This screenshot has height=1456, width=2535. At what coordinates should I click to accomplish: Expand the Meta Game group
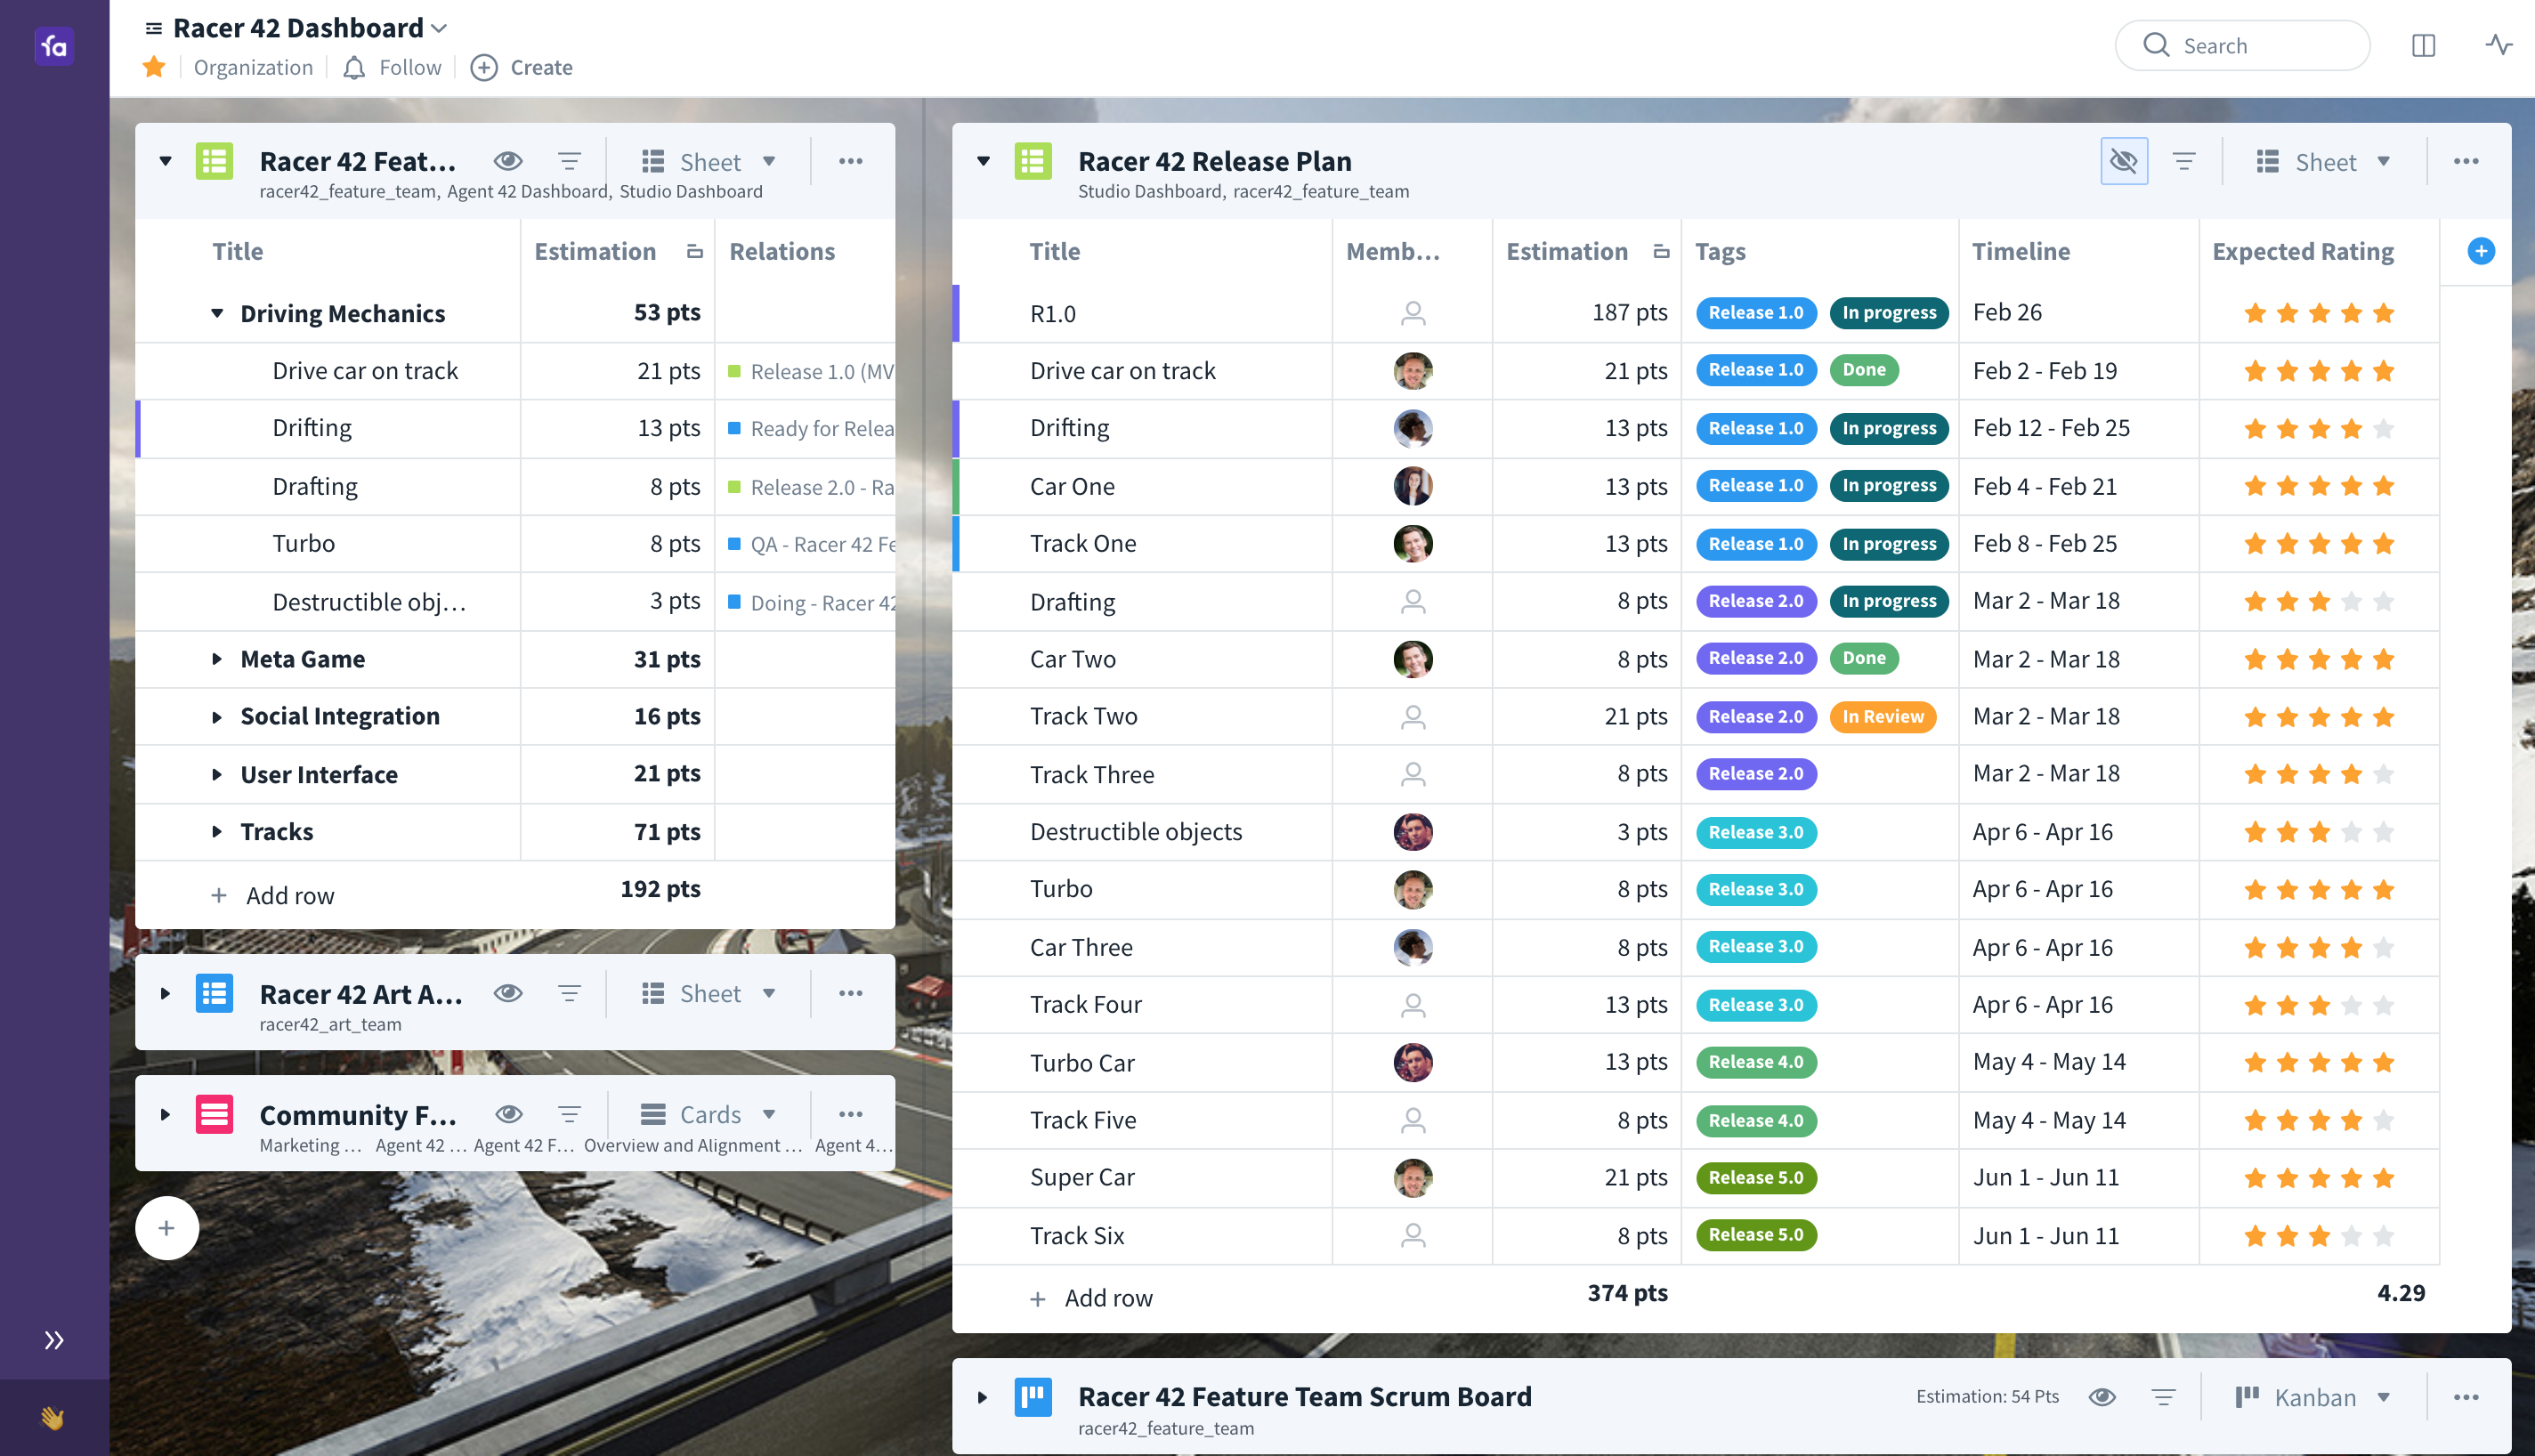tap(217, 659)
